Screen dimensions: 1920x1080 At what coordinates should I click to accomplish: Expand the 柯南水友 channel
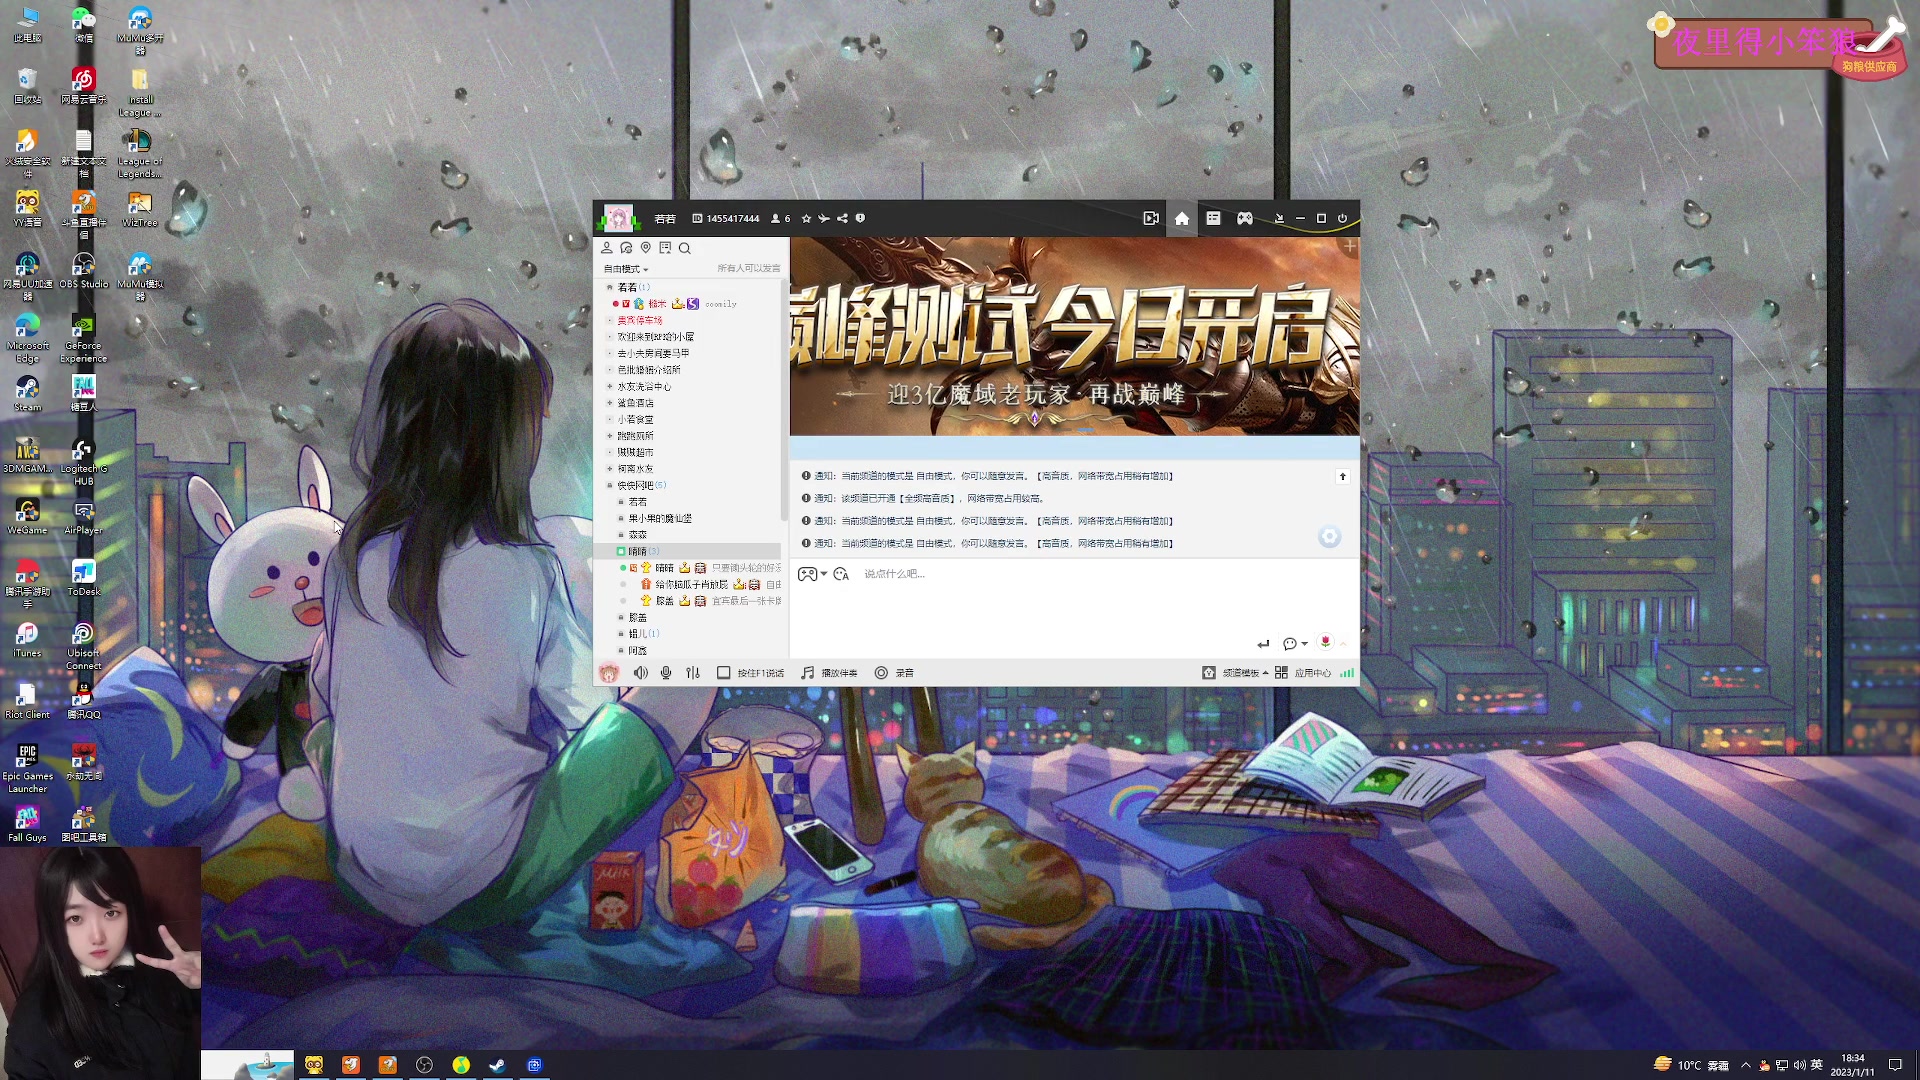(x=610, y=469)
